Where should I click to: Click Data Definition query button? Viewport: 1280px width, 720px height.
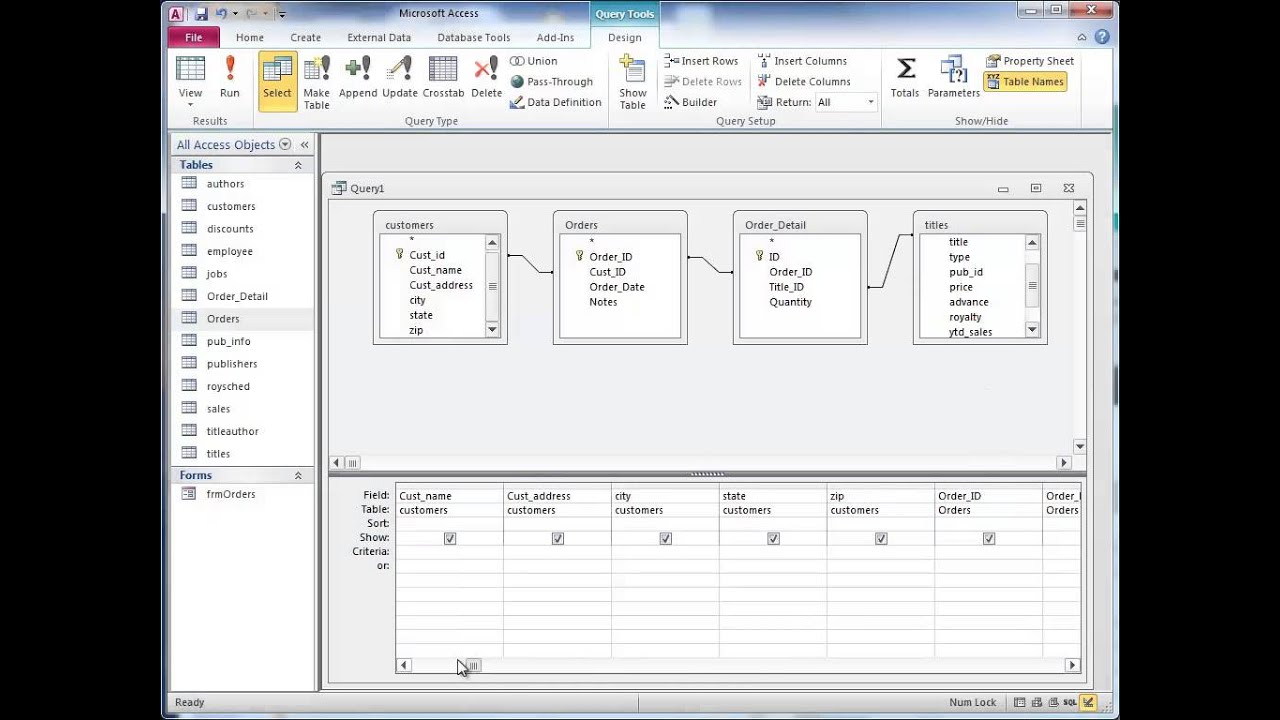point(555,102)
